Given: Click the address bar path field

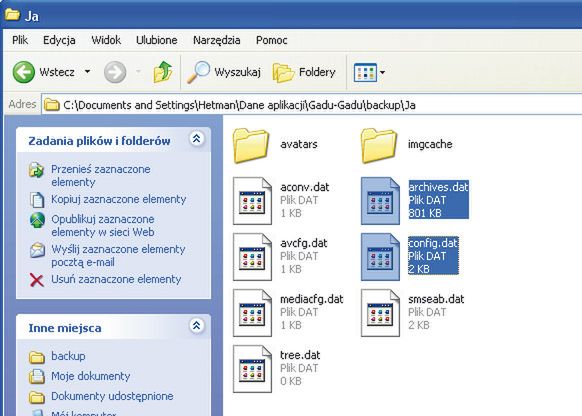Looking at the screenshot, I should pos(312,105).
